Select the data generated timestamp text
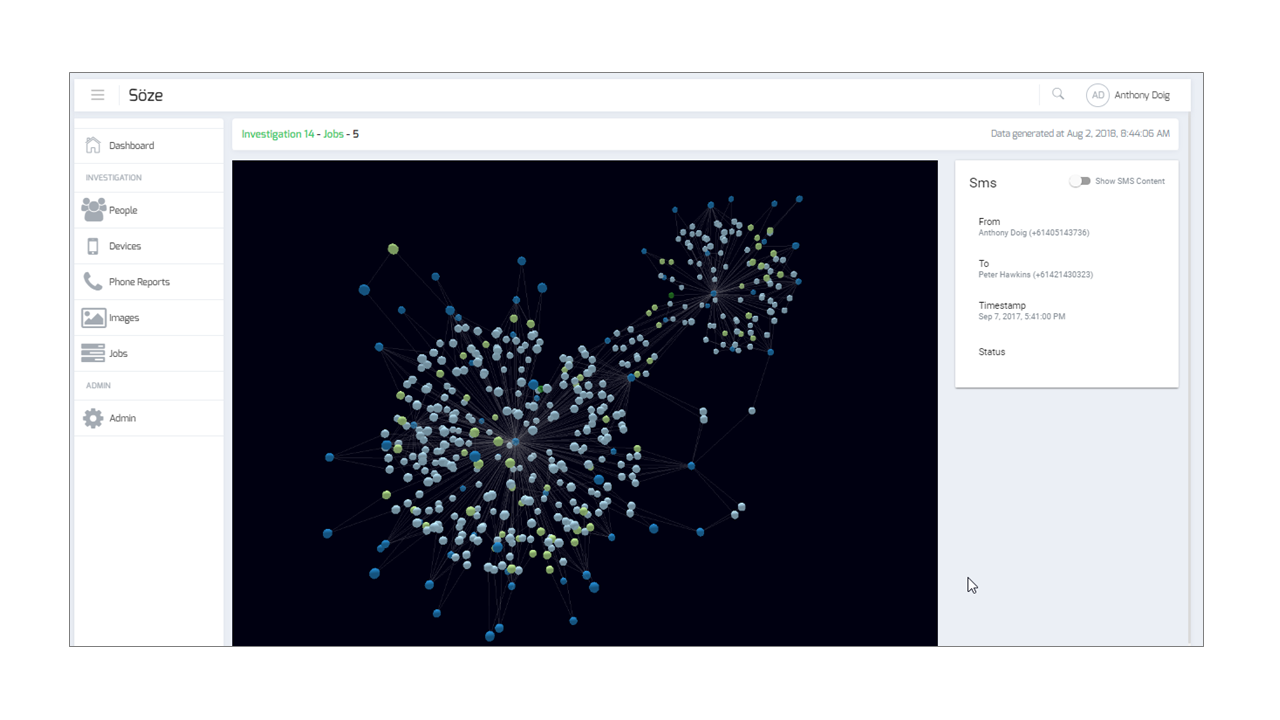Viewport: 1280px width, 720px height. pos(1080,133)
